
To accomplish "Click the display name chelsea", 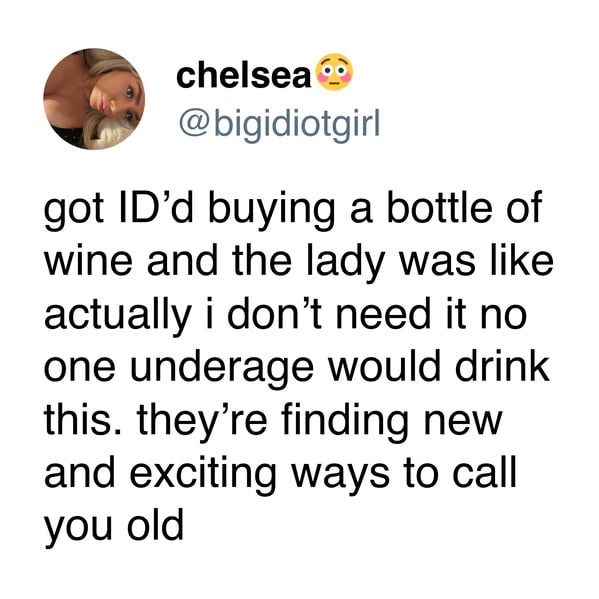I will [x=244, y=75].
